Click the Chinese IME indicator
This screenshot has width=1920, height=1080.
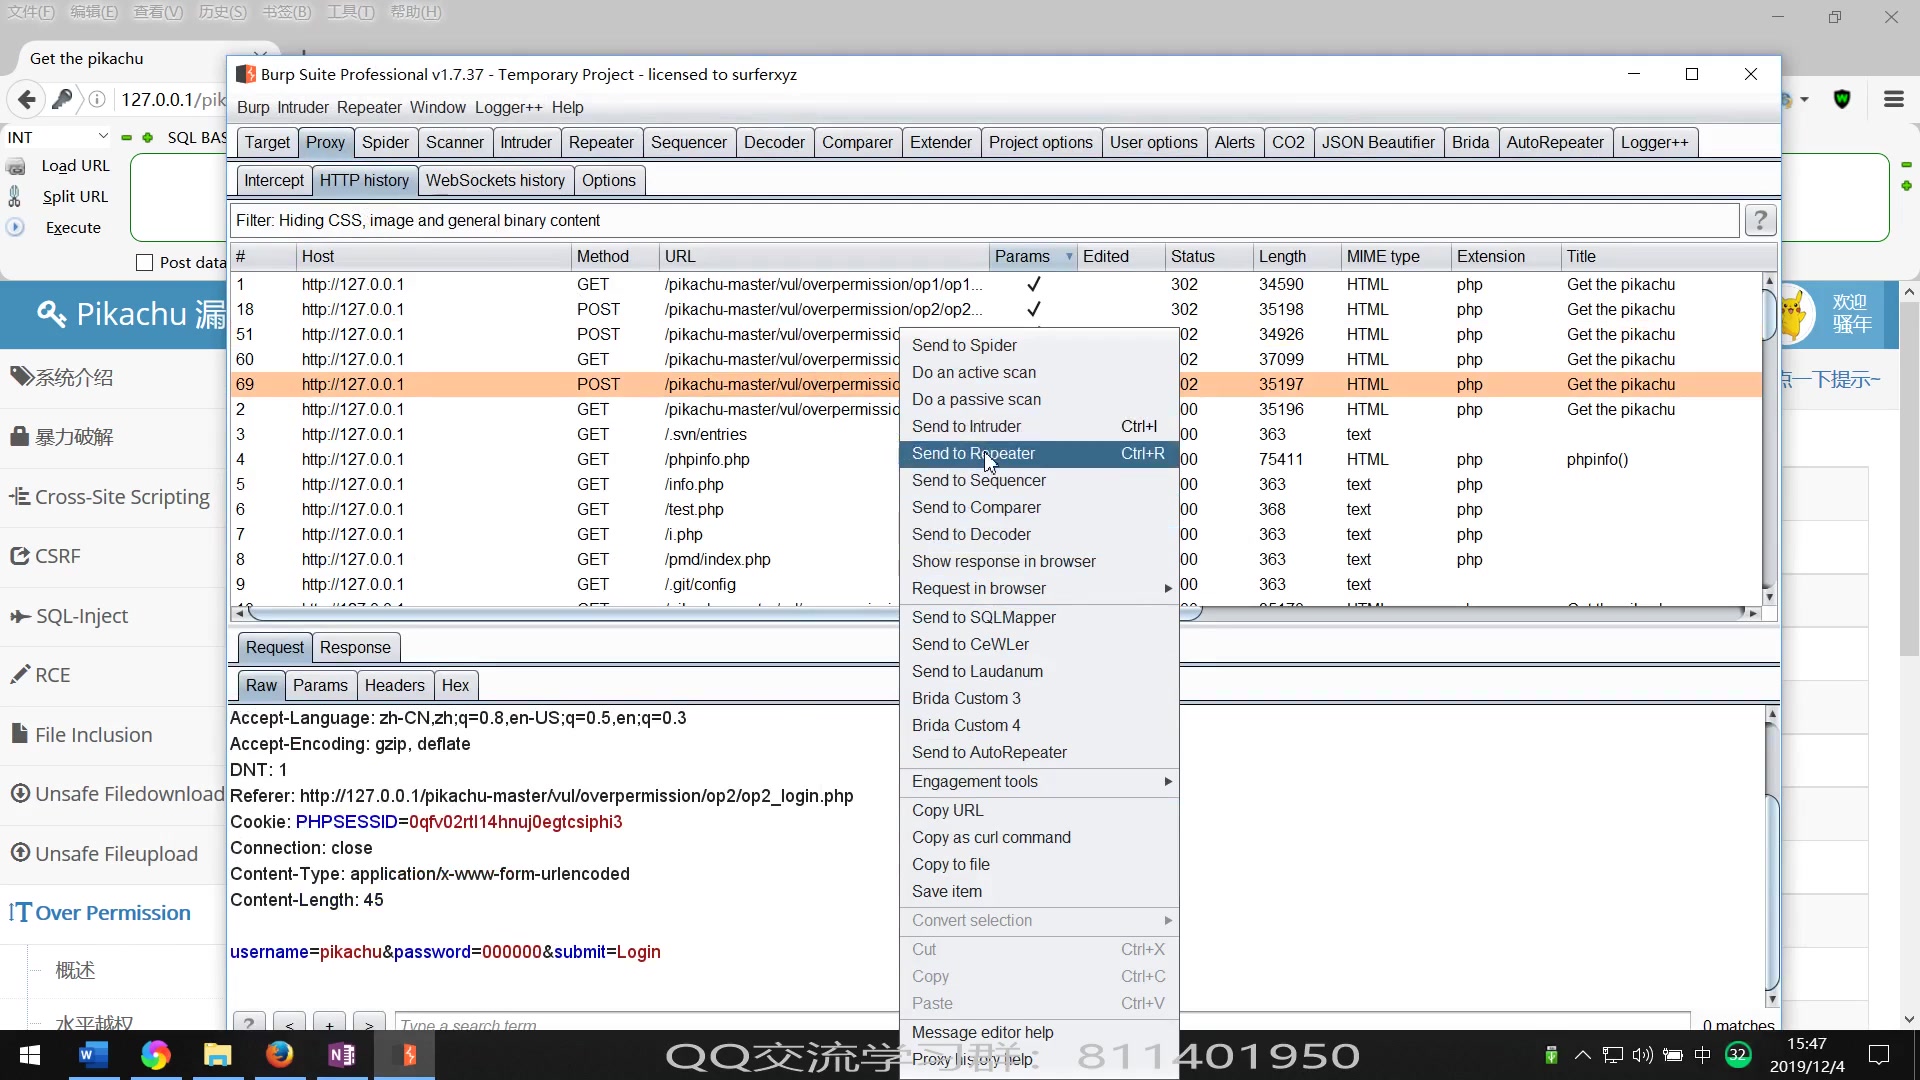pyautogui.click(x=1703, y=1055)
